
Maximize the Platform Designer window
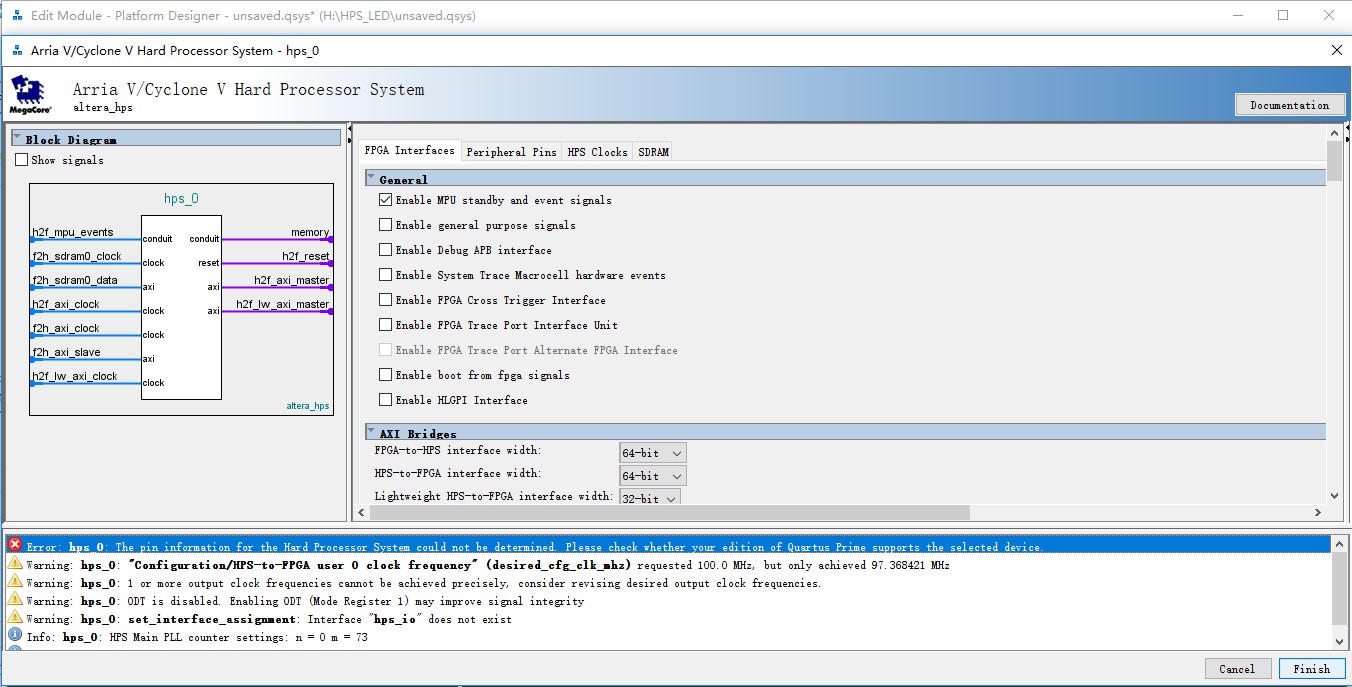1283,15
